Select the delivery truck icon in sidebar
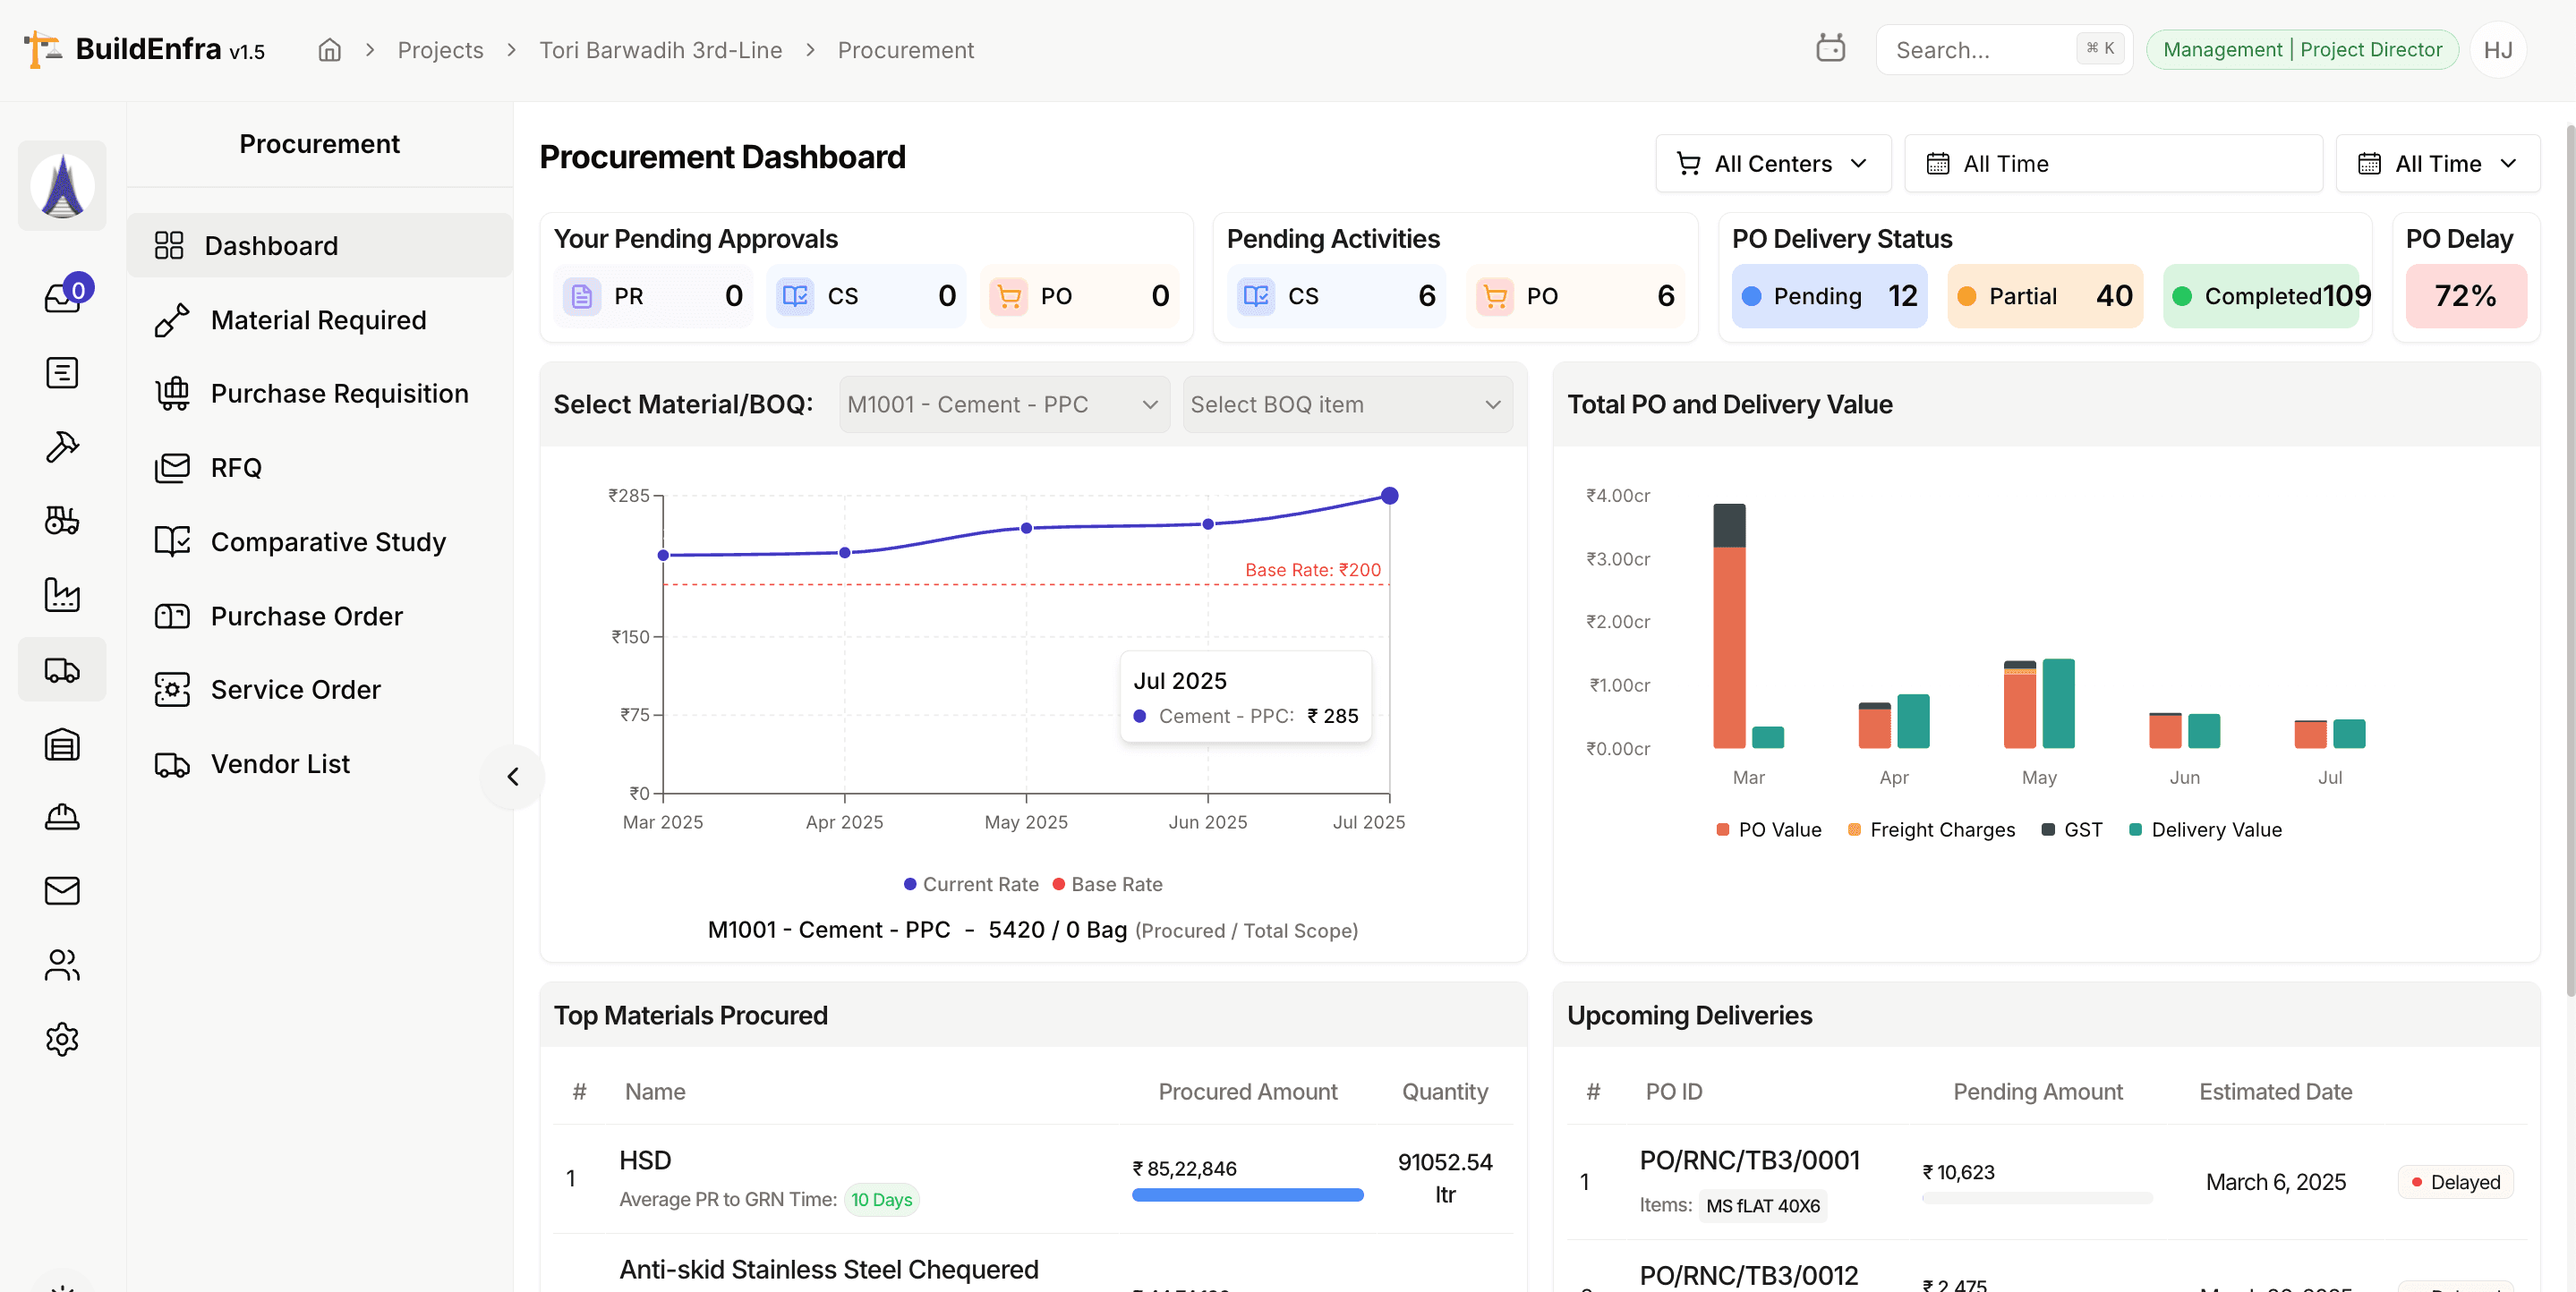The width and height of the screenshot is (2576, 1292). (x=62, y=669)
